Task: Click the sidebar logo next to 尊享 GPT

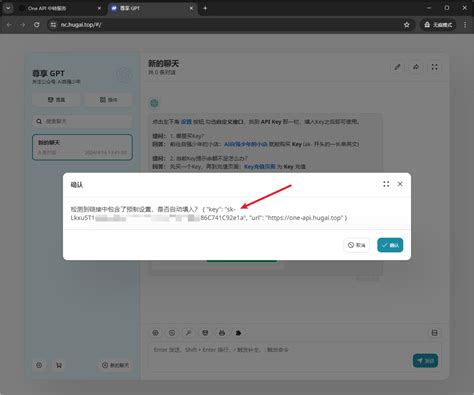Action: [x=124, y=75]
